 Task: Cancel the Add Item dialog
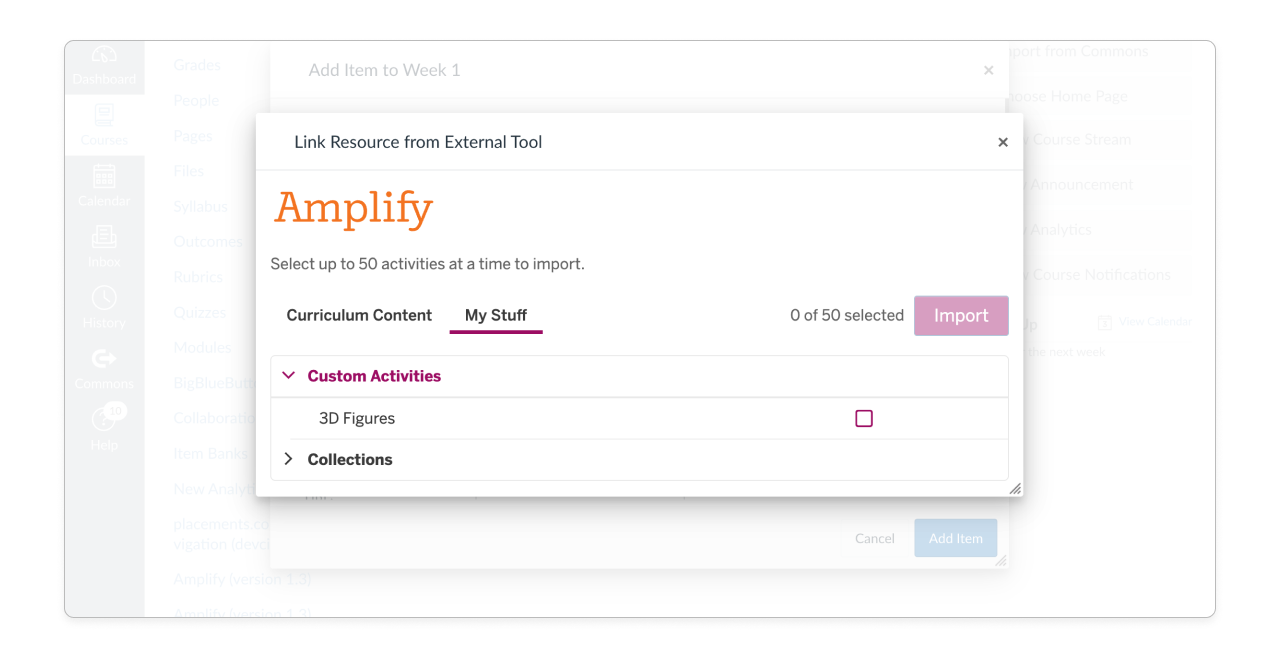click(x=874, y=538)
